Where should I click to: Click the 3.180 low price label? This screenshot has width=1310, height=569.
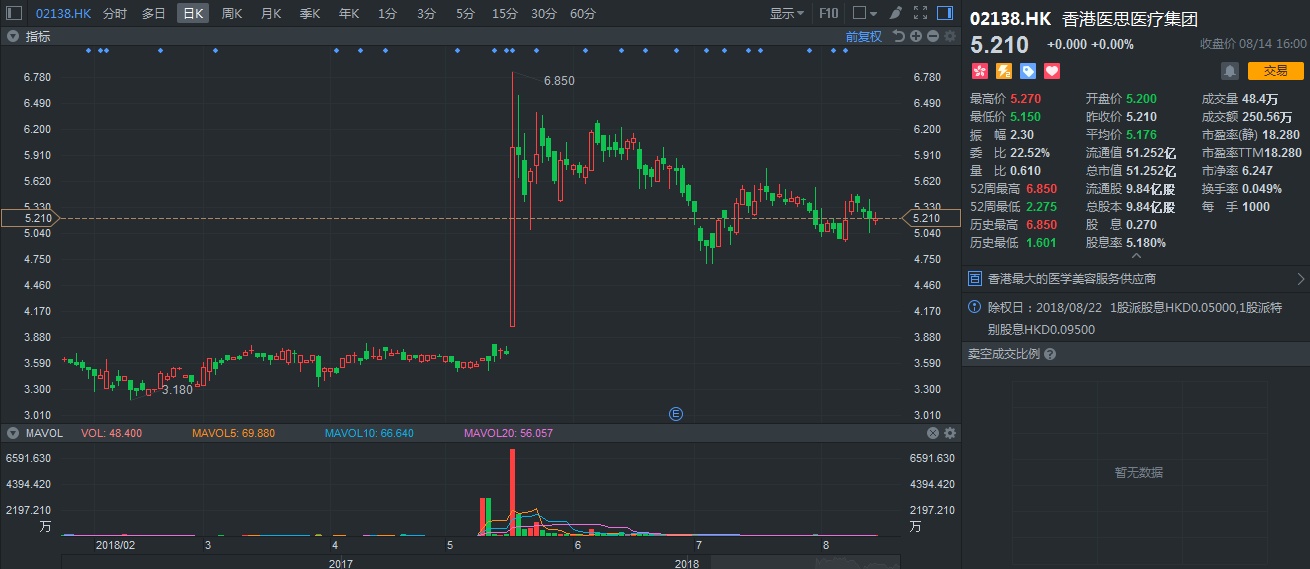coord(177,389)
